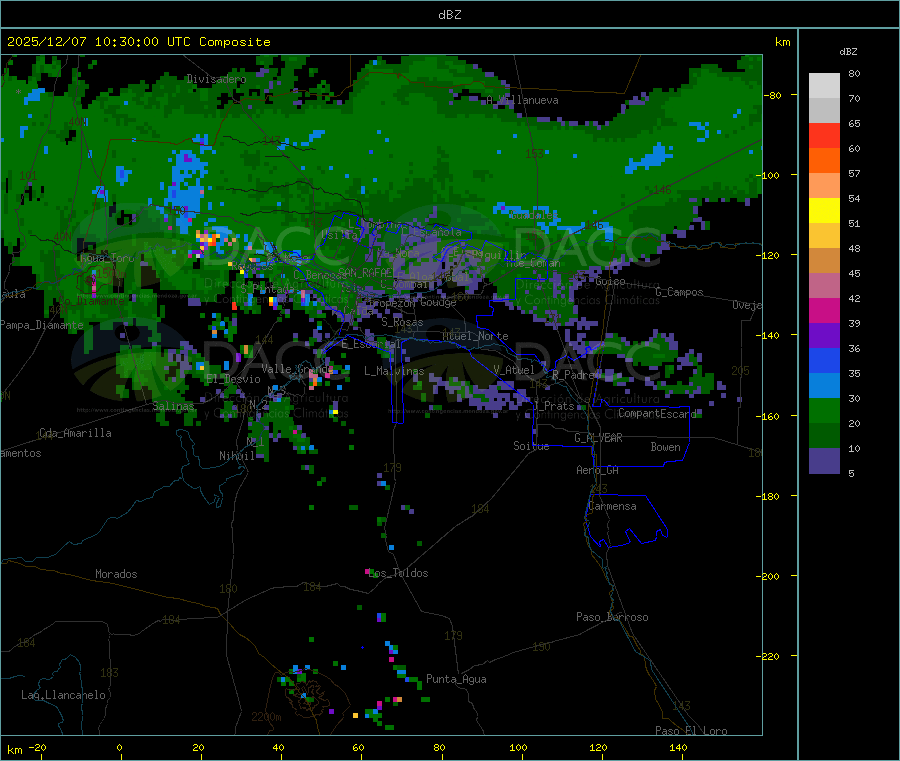Viewport: 900px width, 761px height.
Task: Click the Bowen place label
Action: click(x=666, y=447)
